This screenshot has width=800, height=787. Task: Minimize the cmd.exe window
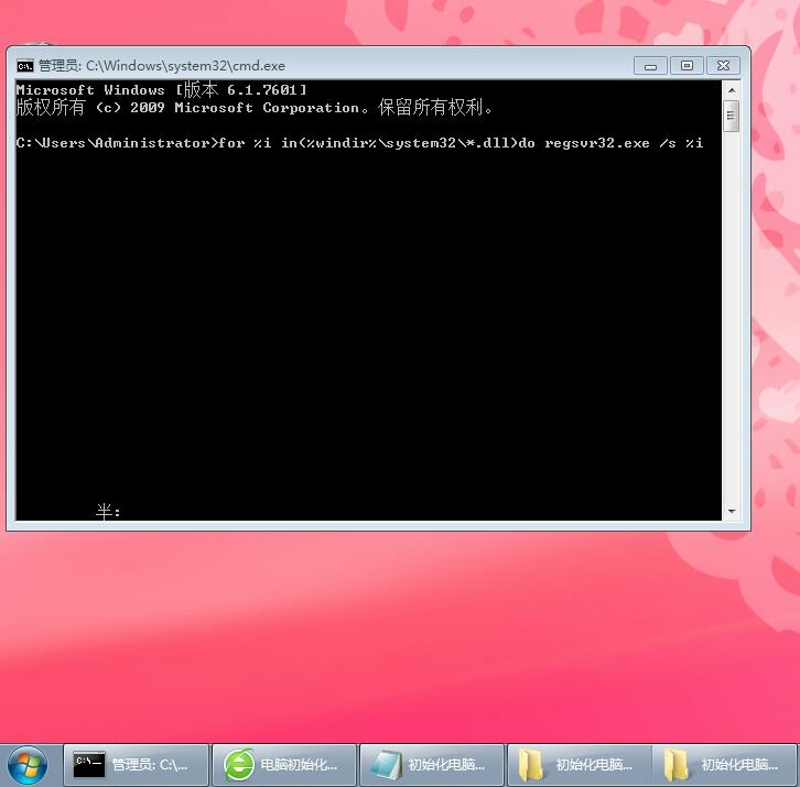pyautogui.click(x=650, y=66)
